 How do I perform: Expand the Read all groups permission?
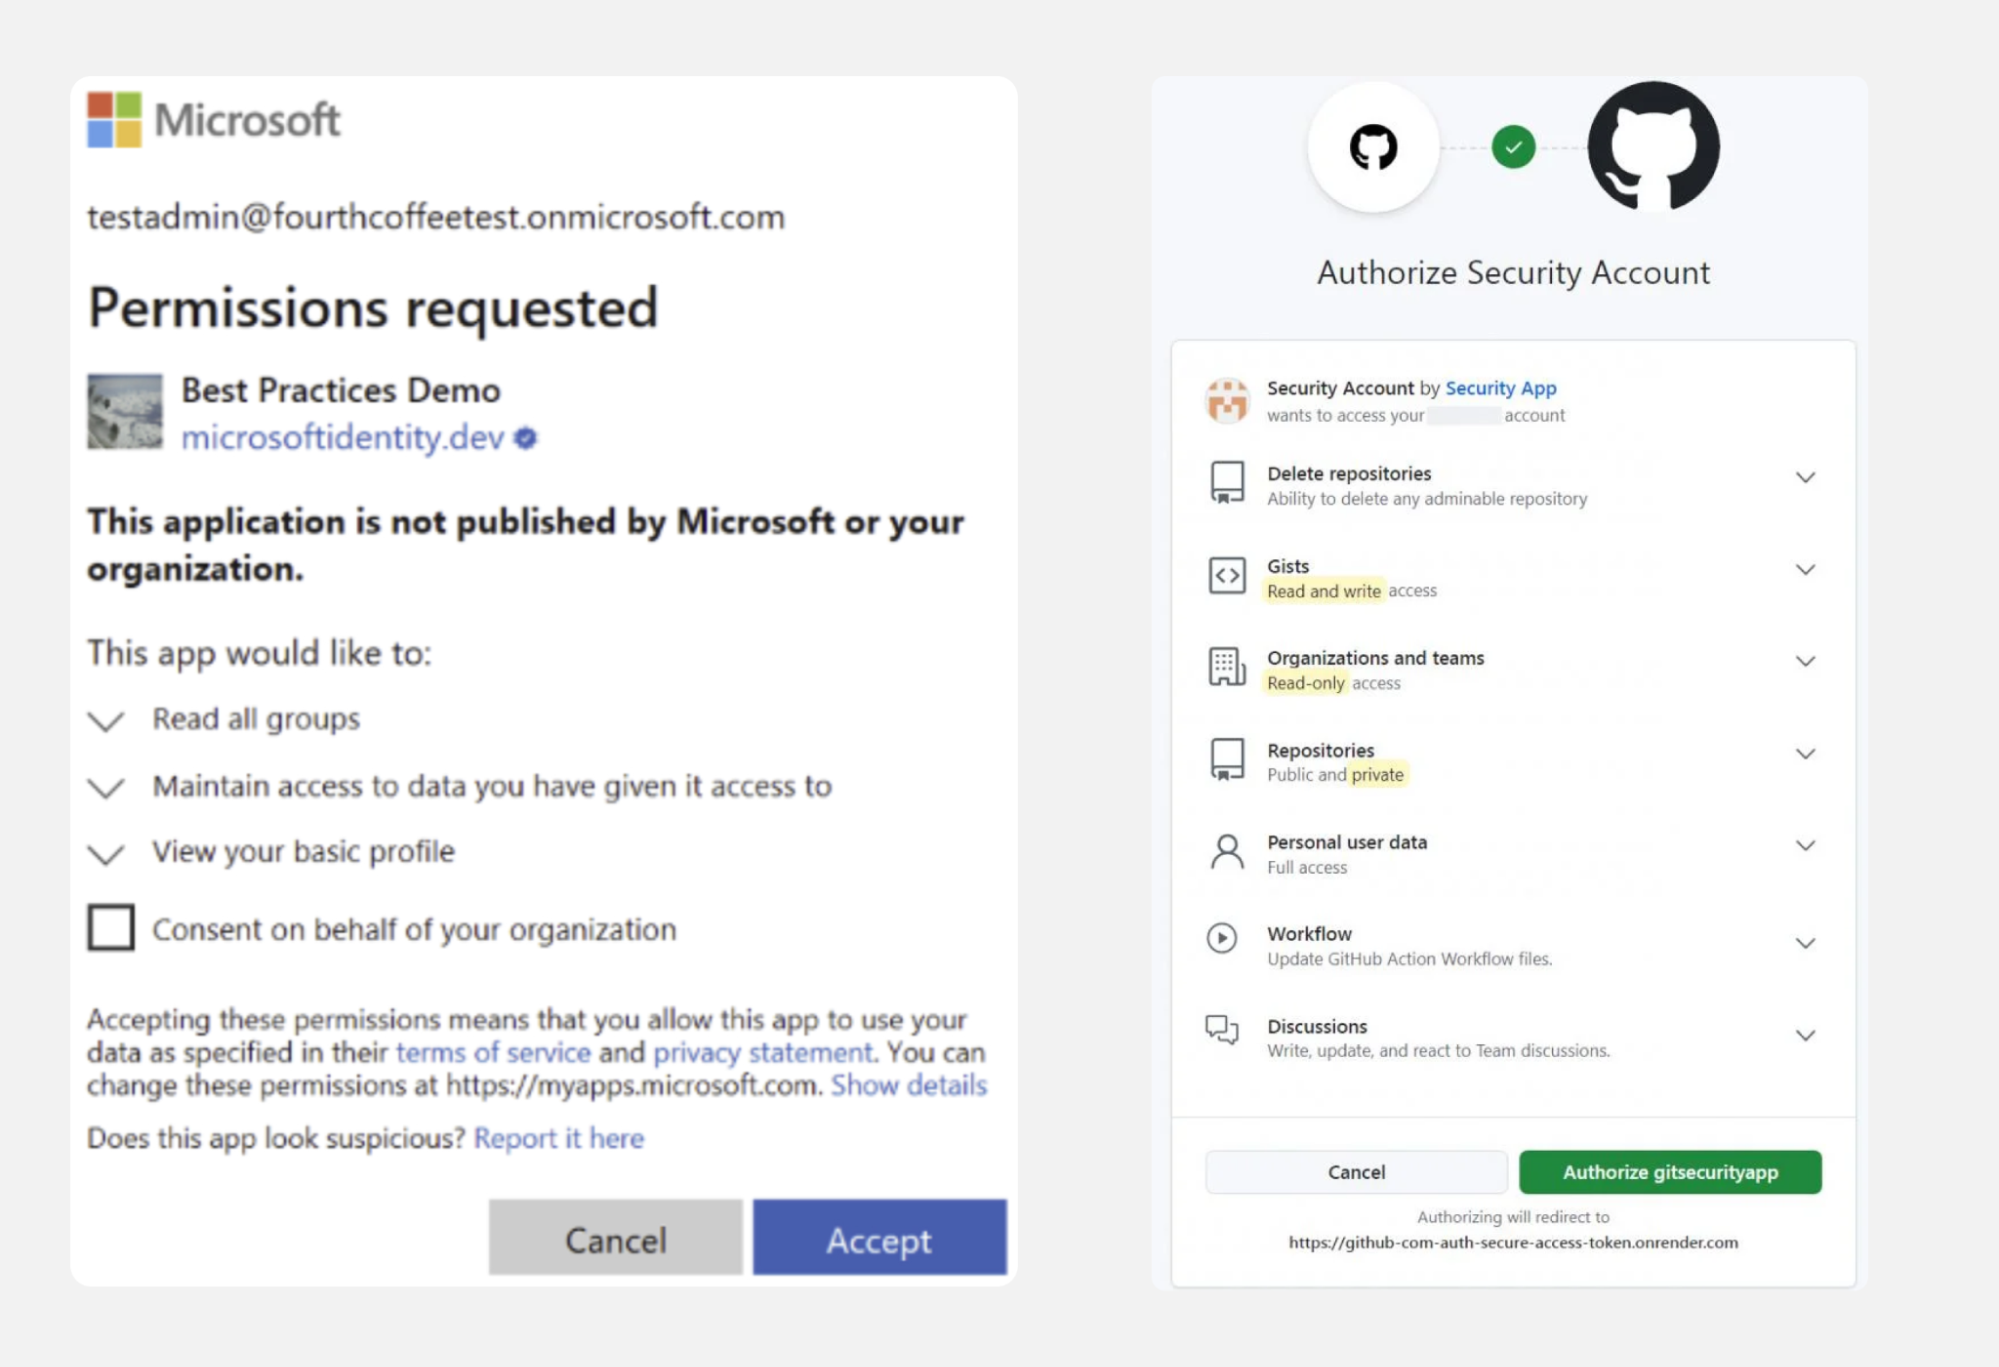[x=106, y=721]
